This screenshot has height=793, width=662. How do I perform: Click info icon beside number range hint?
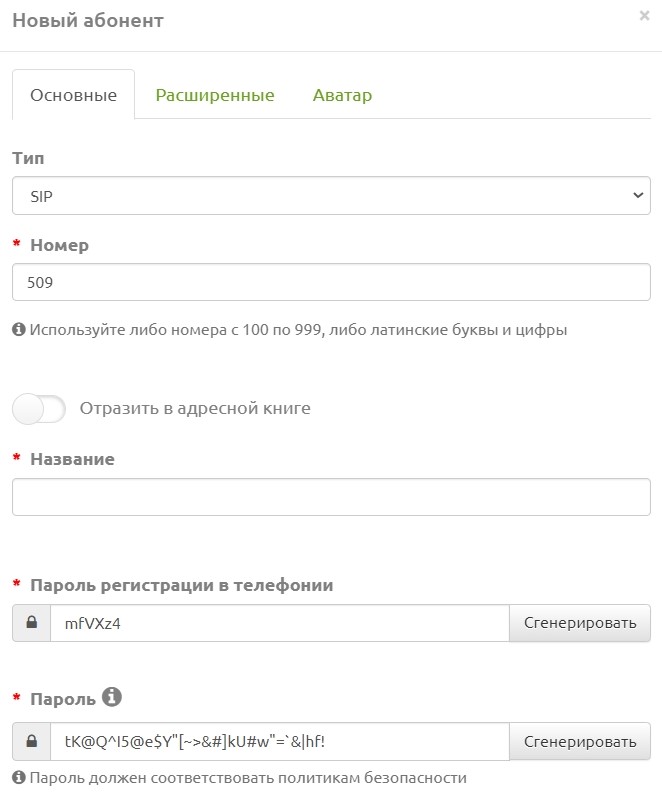tap(18, 329)
